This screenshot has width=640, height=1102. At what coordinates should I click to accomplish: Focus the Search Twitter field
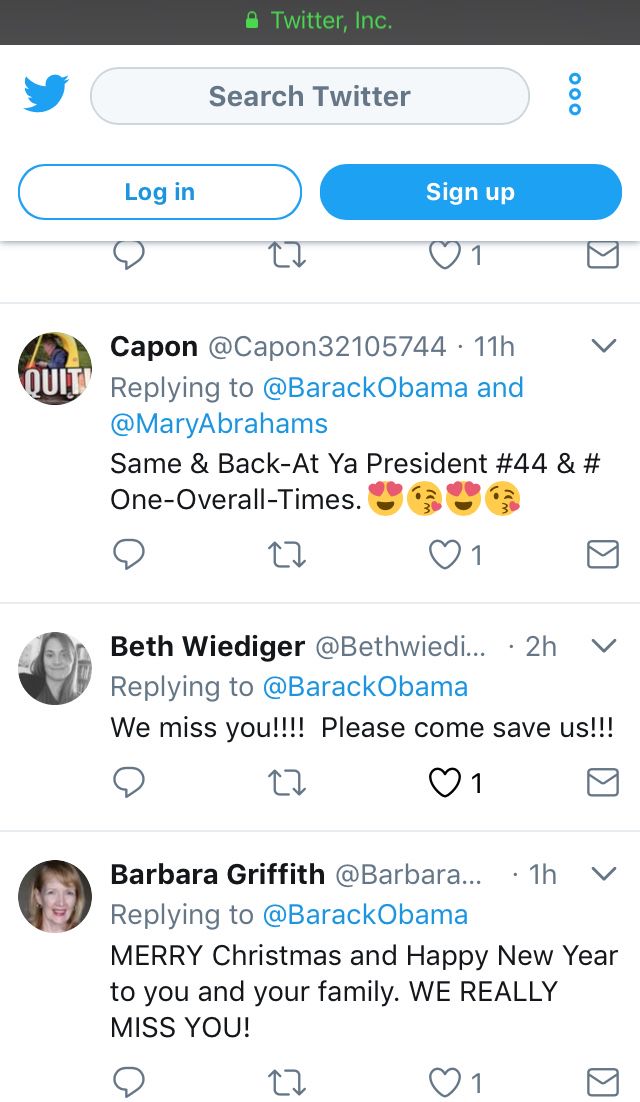(x=310, y=96)
